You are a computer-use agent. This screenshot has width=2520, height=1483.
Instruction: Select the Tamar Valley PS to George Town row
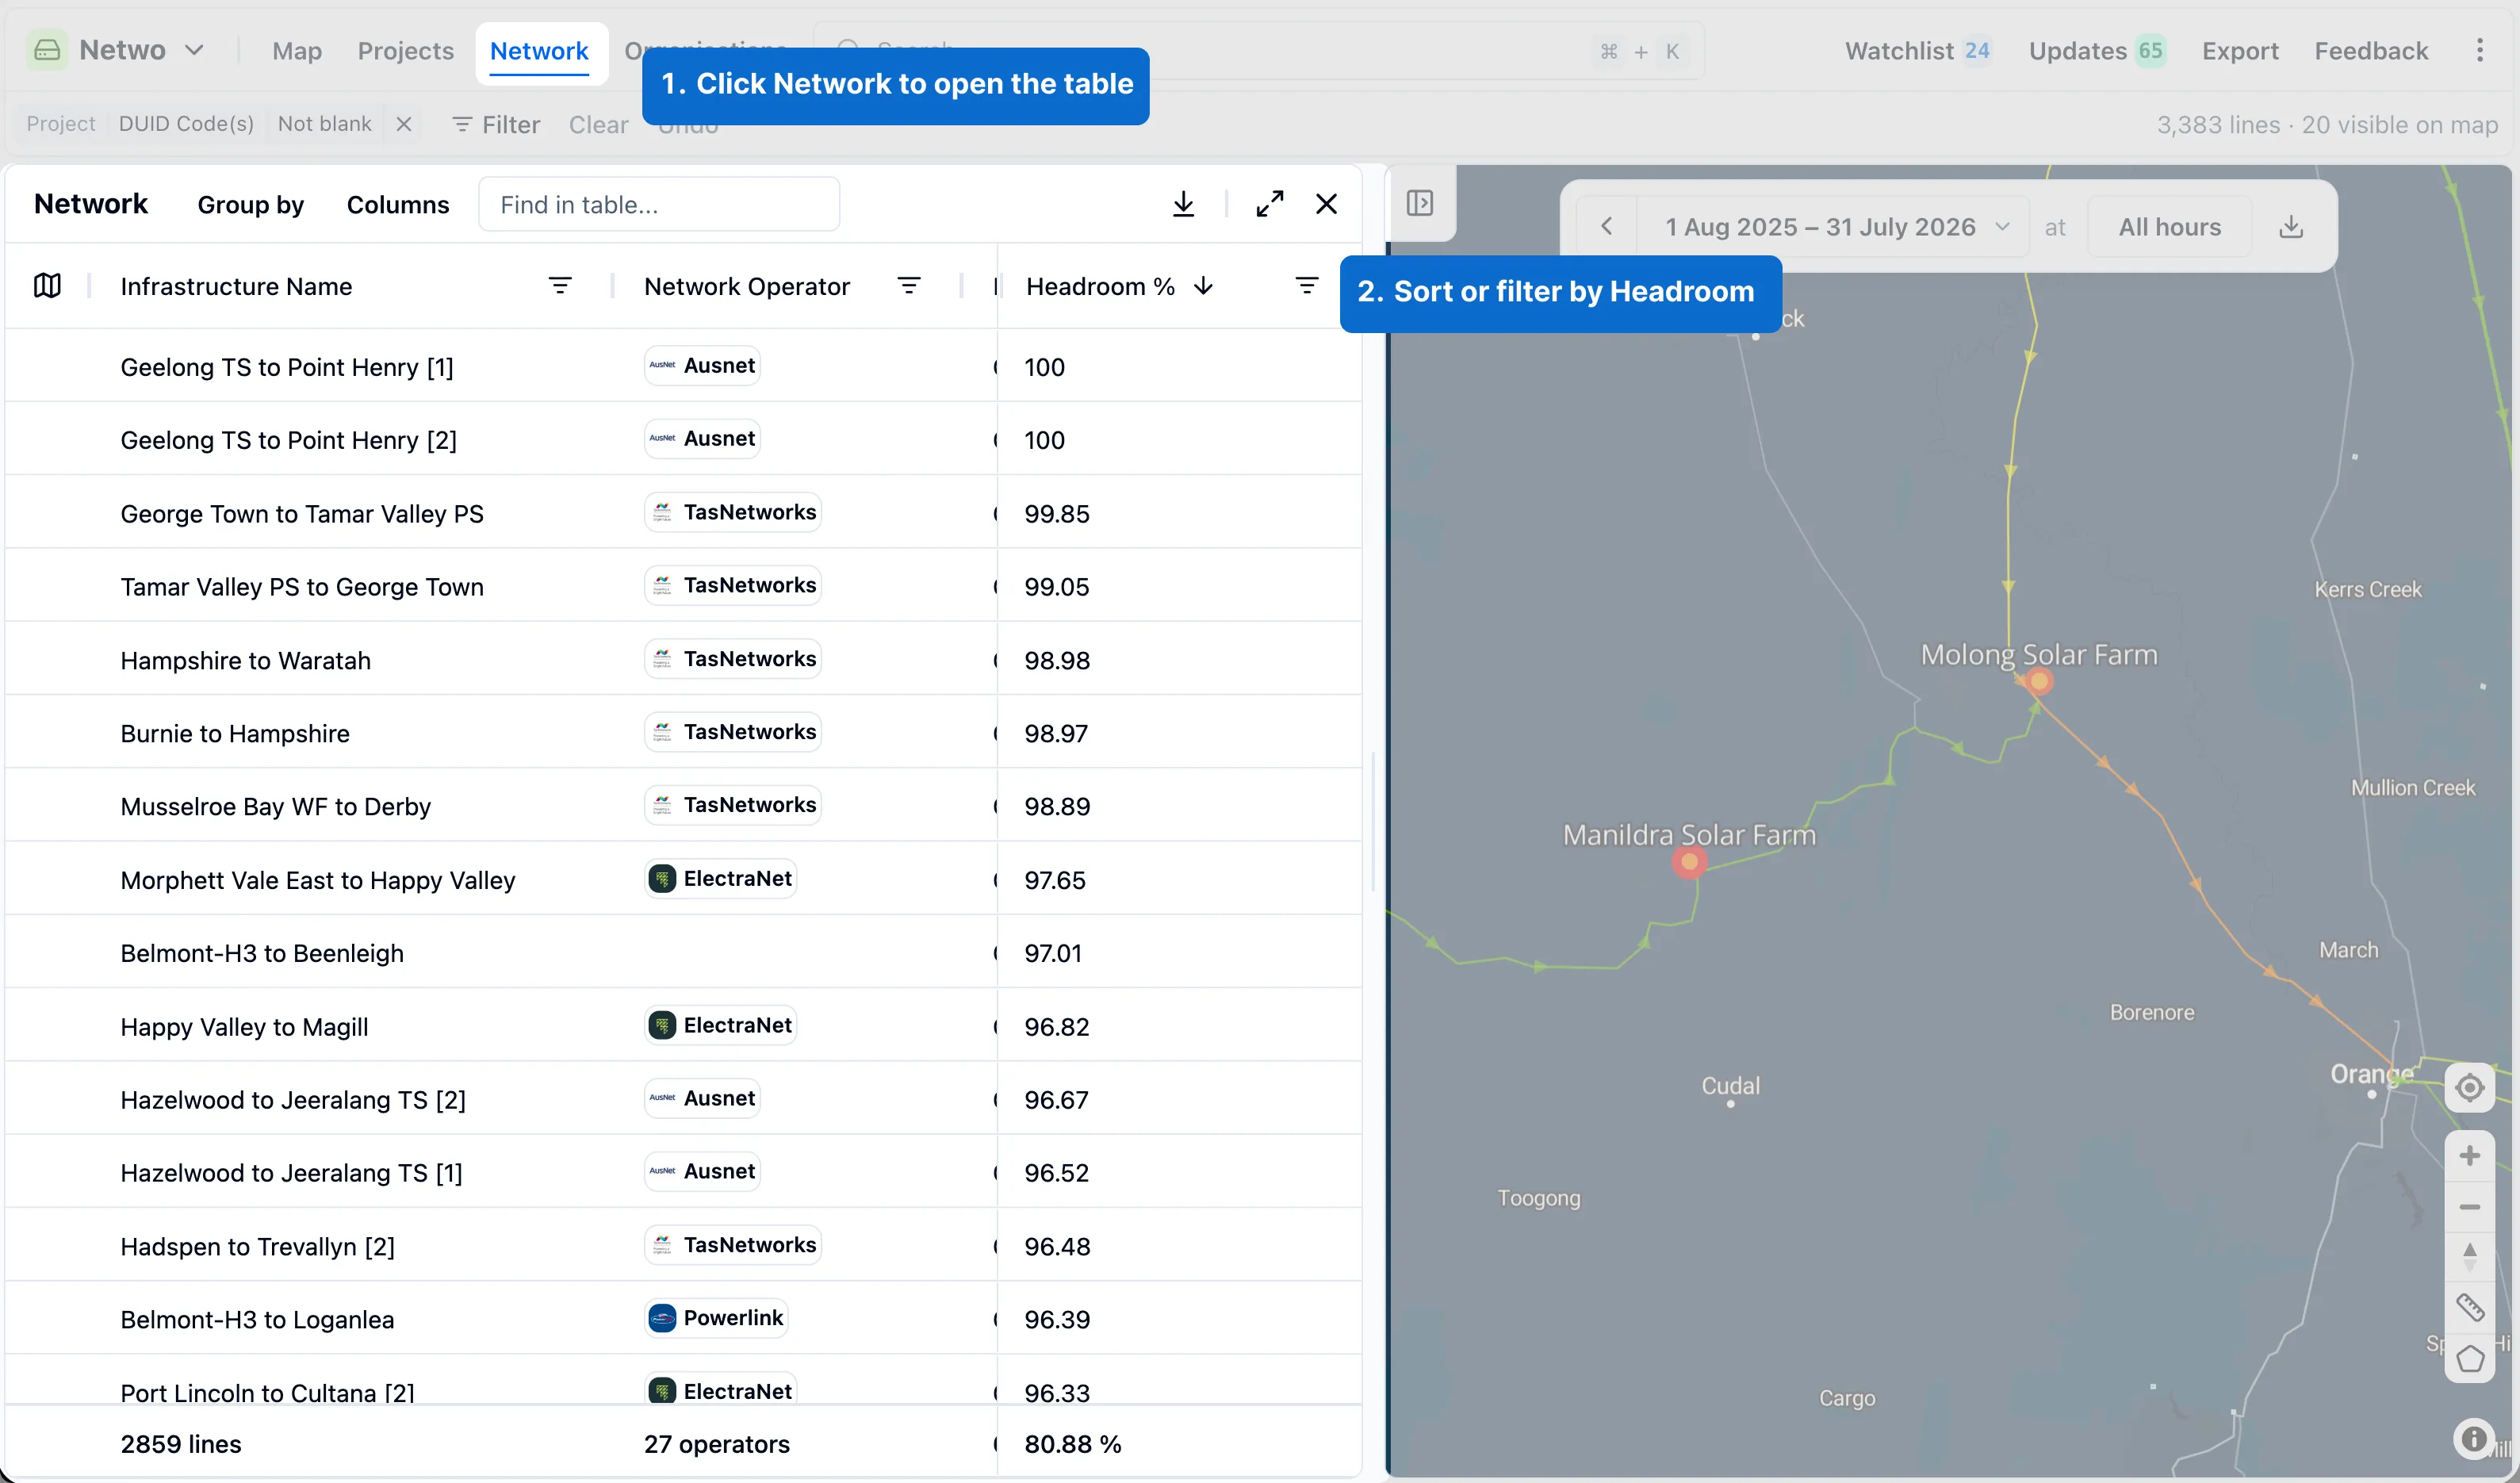click(x=683, y=586)
